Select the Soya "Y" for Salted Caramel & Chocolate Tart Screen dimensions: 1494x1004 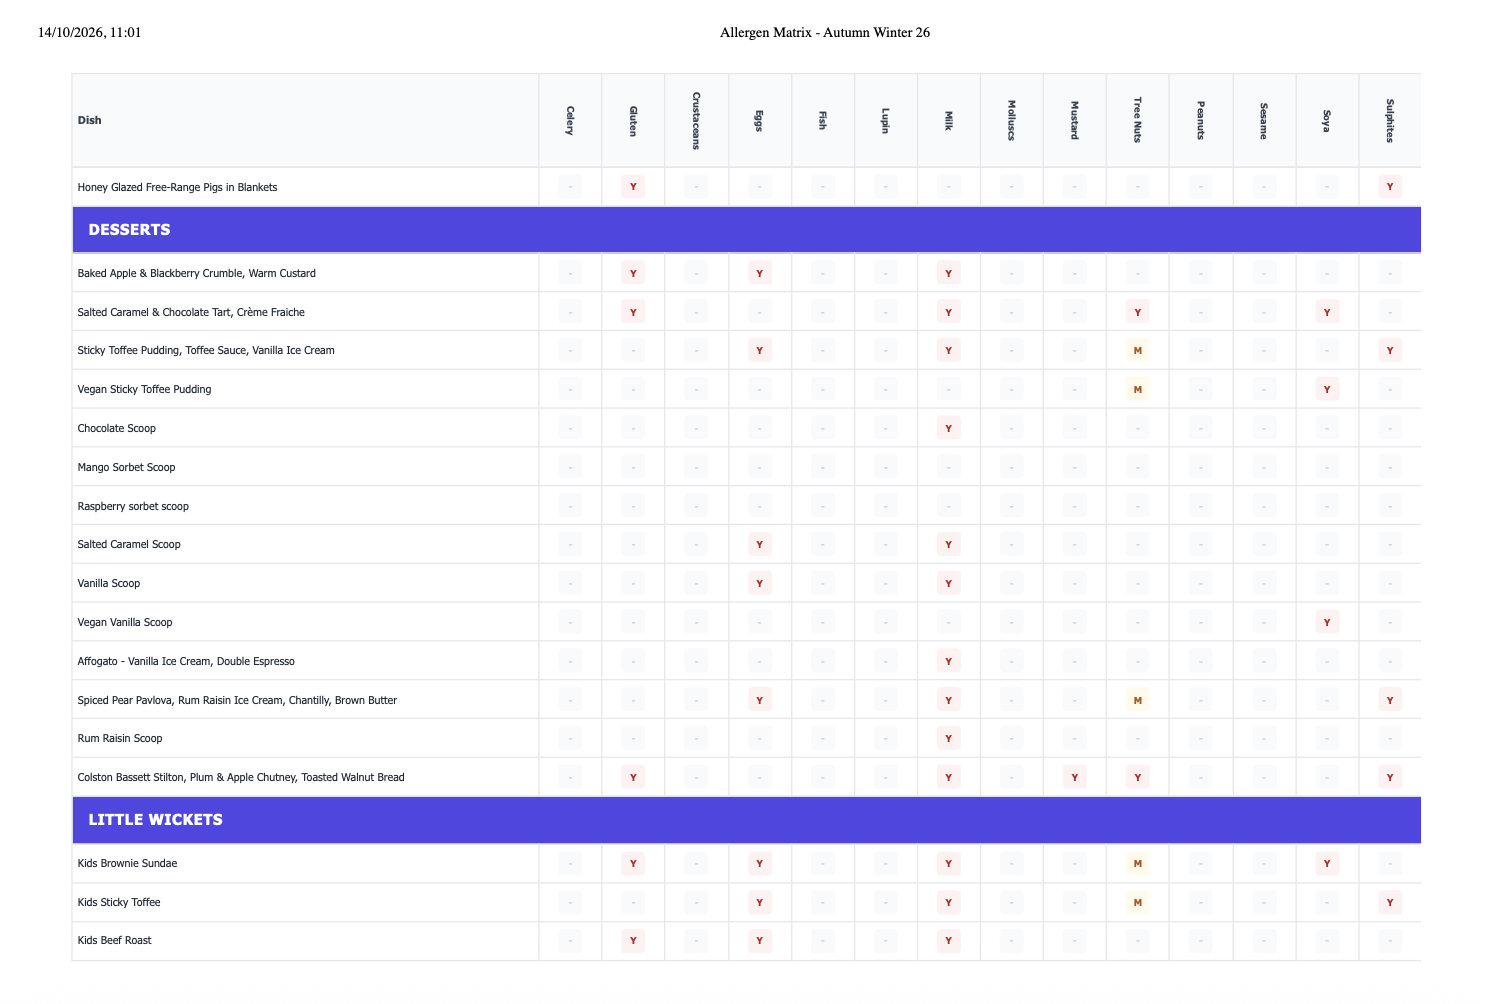(1327, 312)
